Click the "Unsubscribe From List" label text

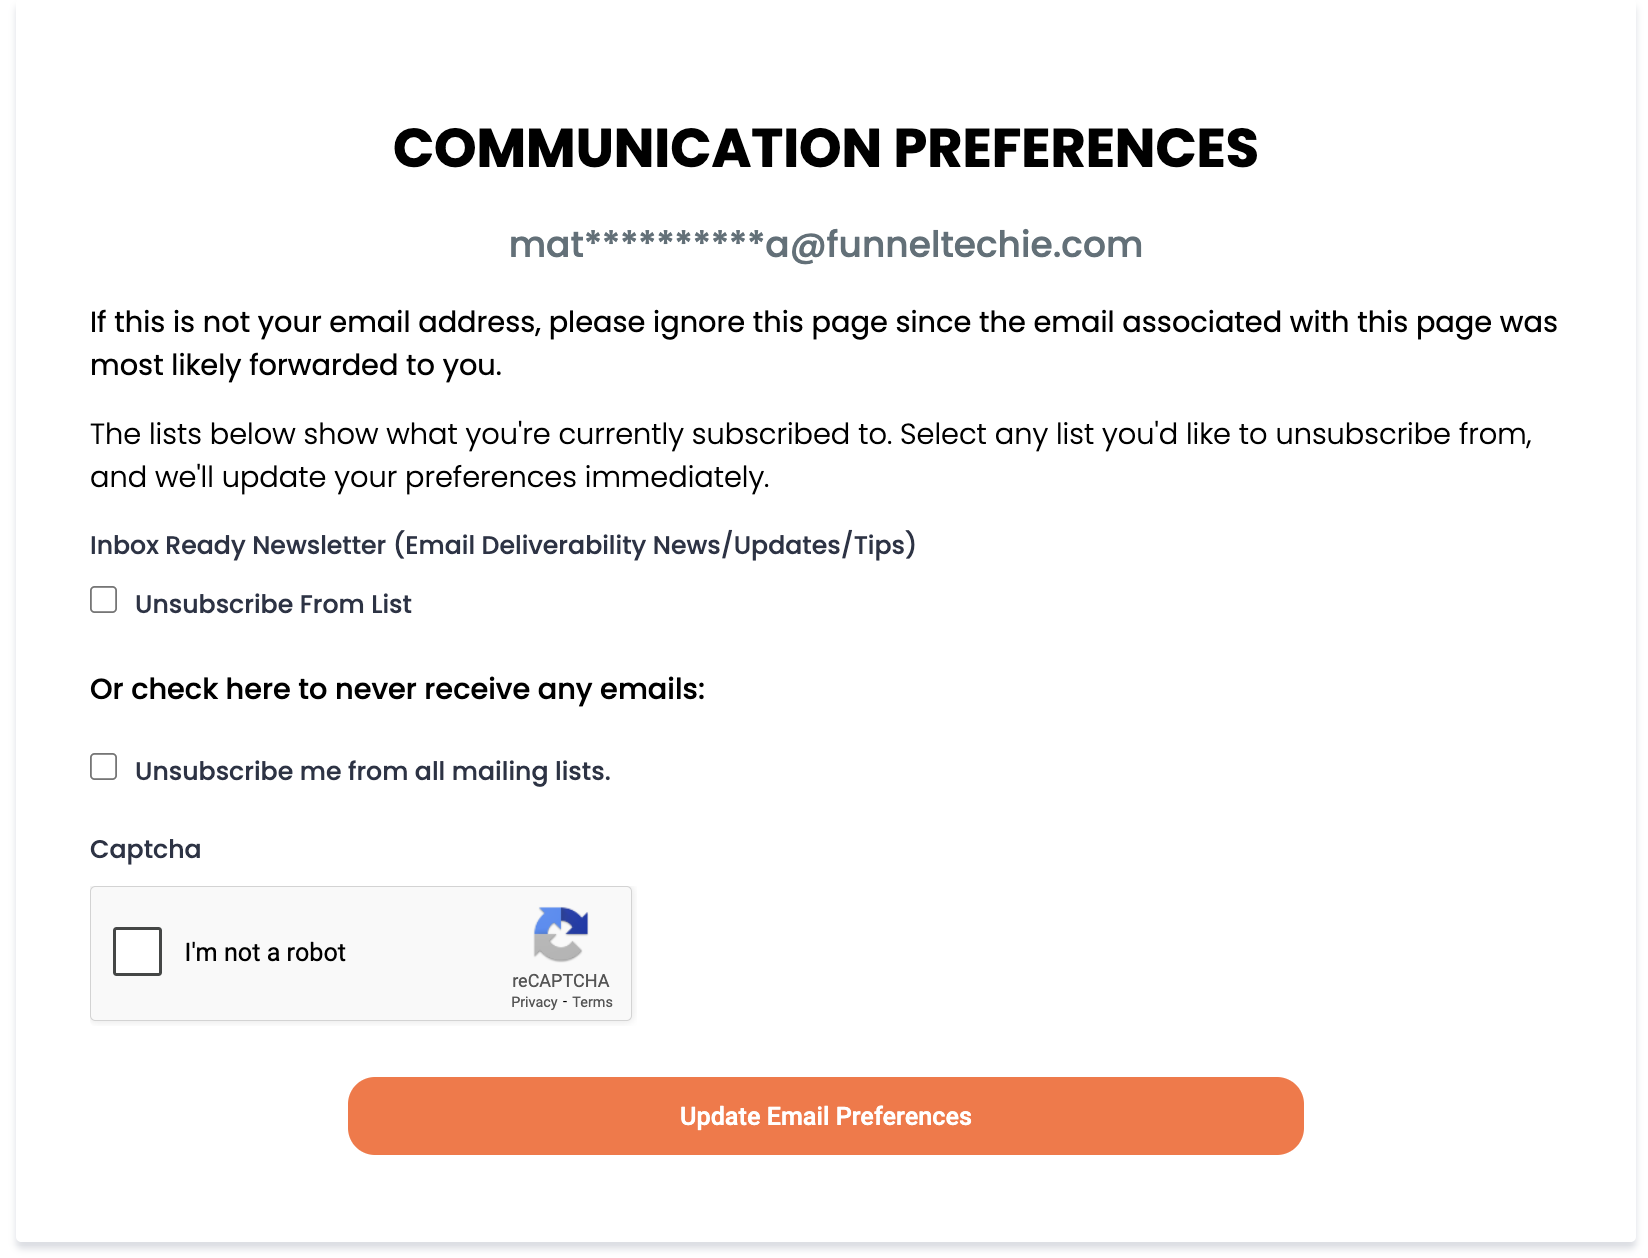(272, 603)
